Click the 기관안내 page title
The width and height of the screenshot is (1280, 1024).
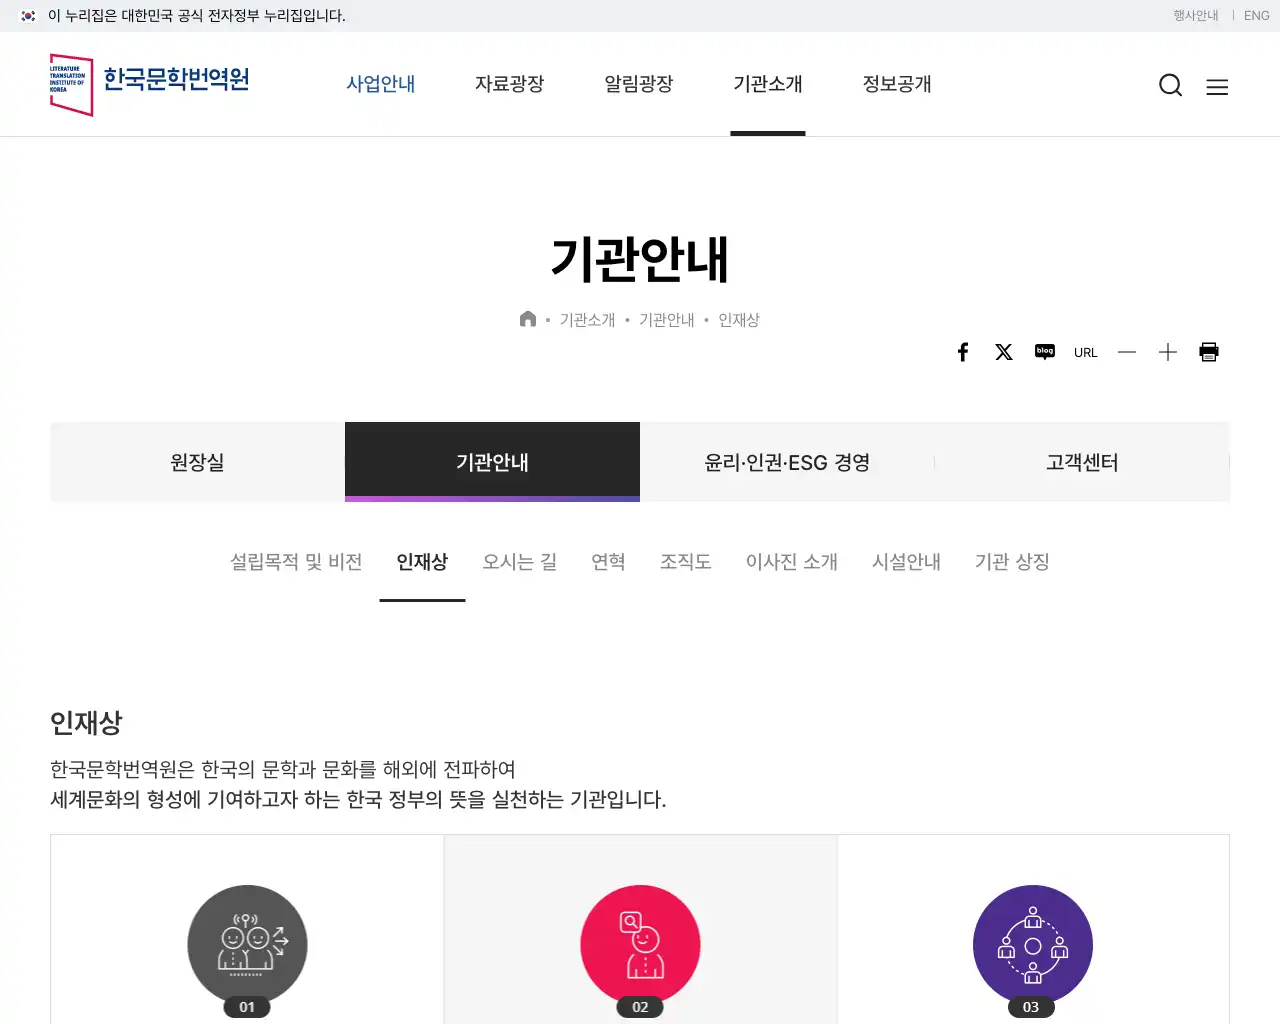640,259
